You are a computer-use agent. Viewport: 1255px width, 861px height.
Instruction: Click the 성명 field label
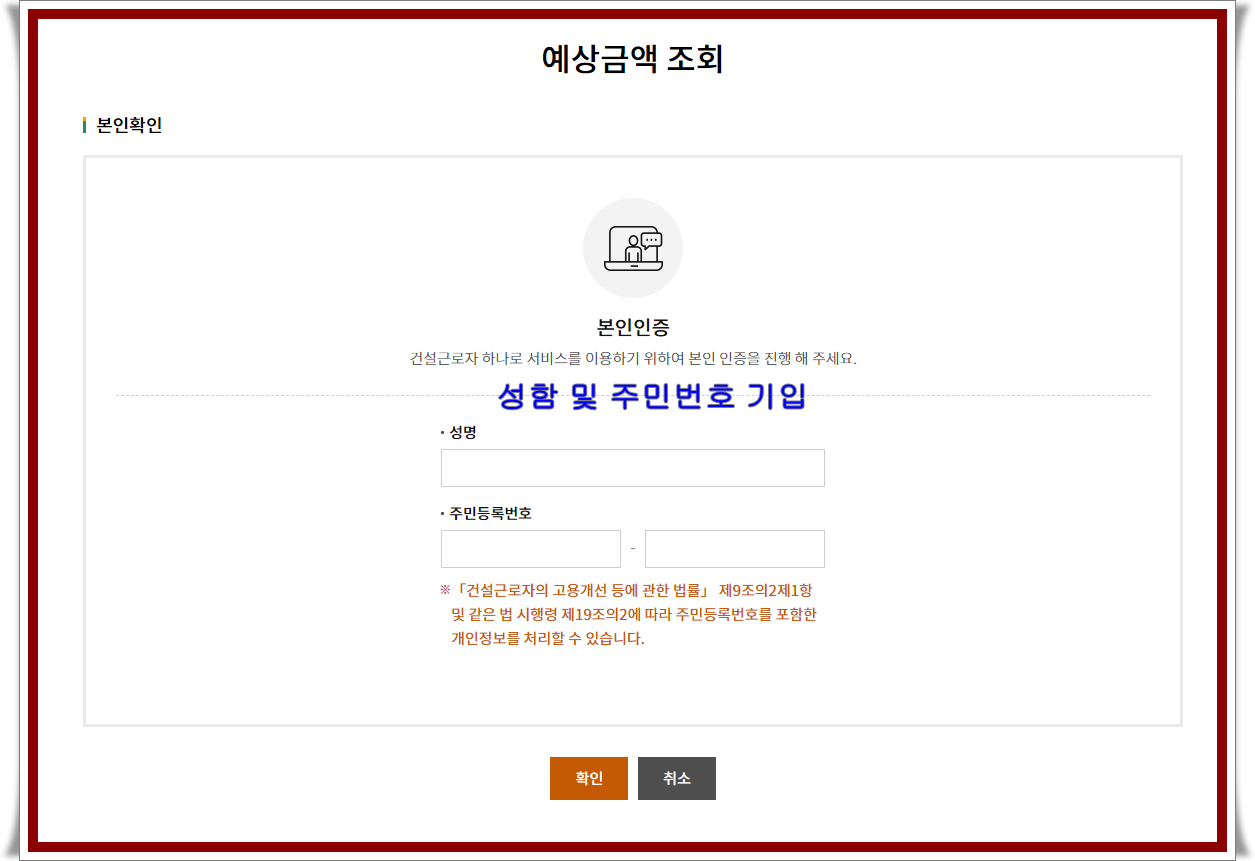[x=462, y=432]
